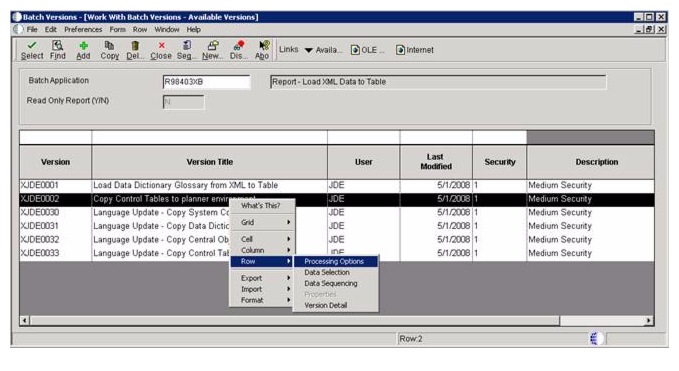
Task: Open the Window menu
Action: point(167,29)
